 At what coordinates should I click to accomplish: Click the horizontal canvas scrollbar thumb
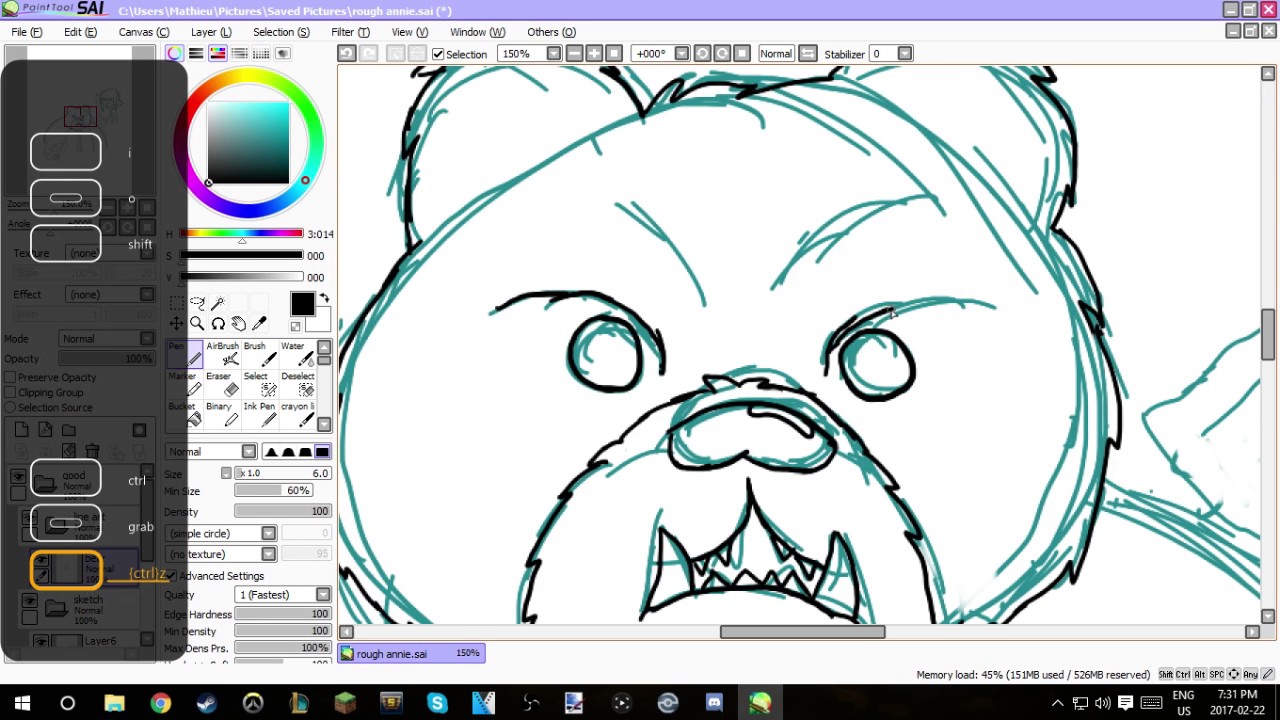[802, 632]
